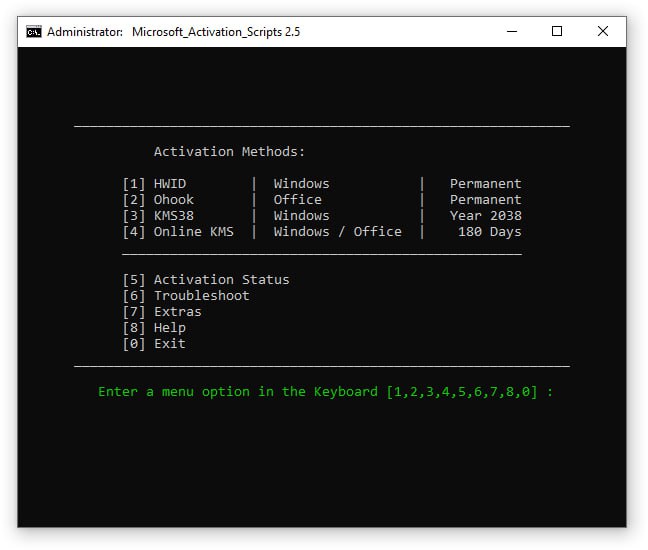
Task: Select the [1] HWID menu entry
Action: tap(154, 184)
